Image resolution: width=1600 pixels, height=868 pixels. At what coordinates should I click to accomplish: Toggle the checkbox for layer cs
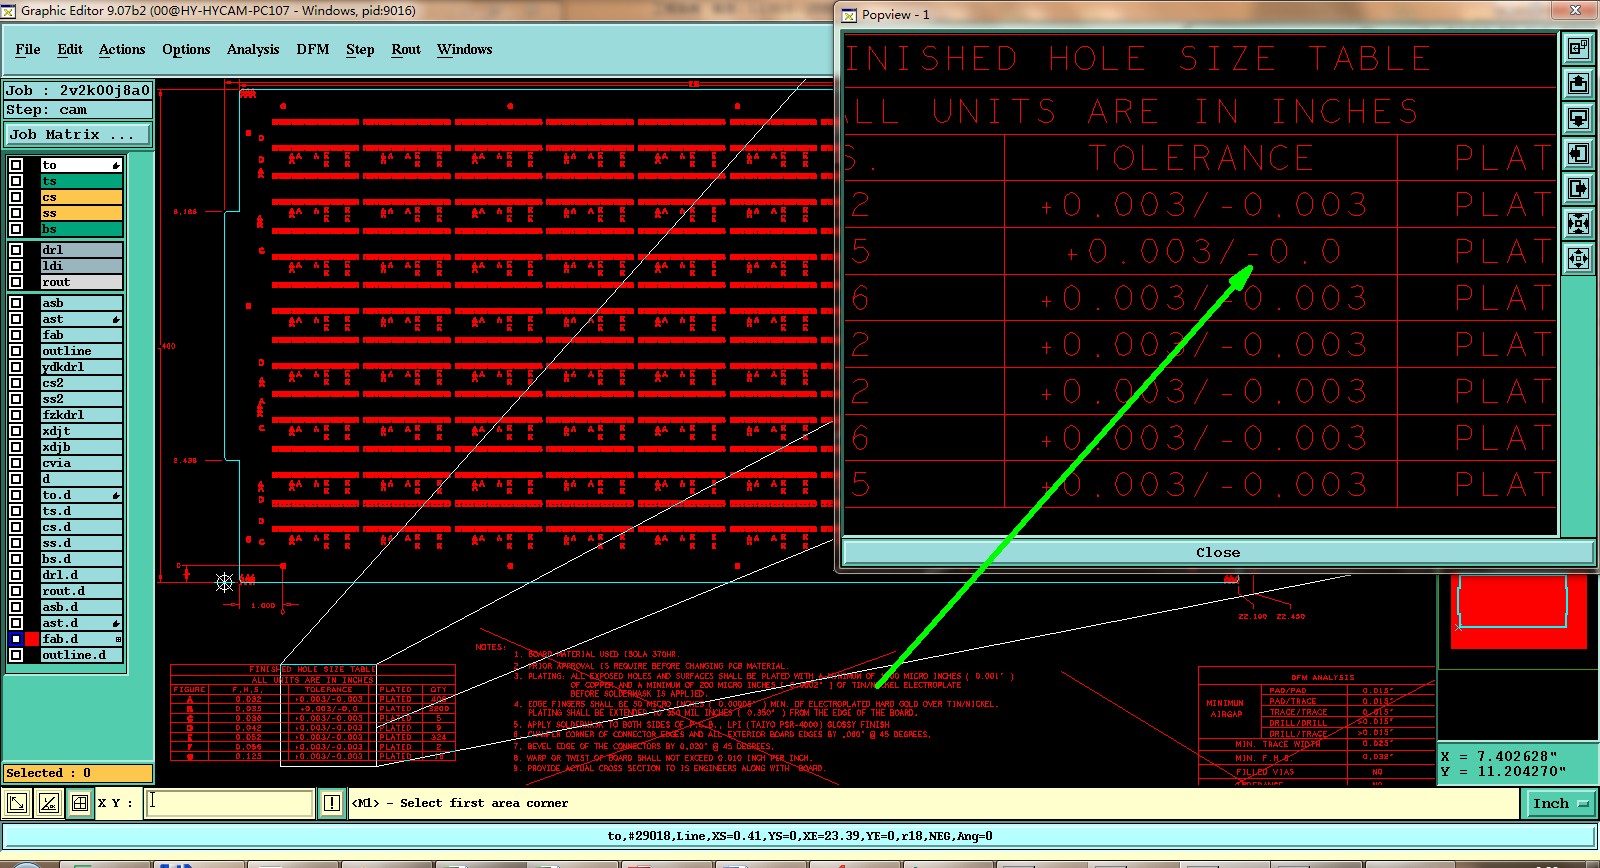pos(16,197)
